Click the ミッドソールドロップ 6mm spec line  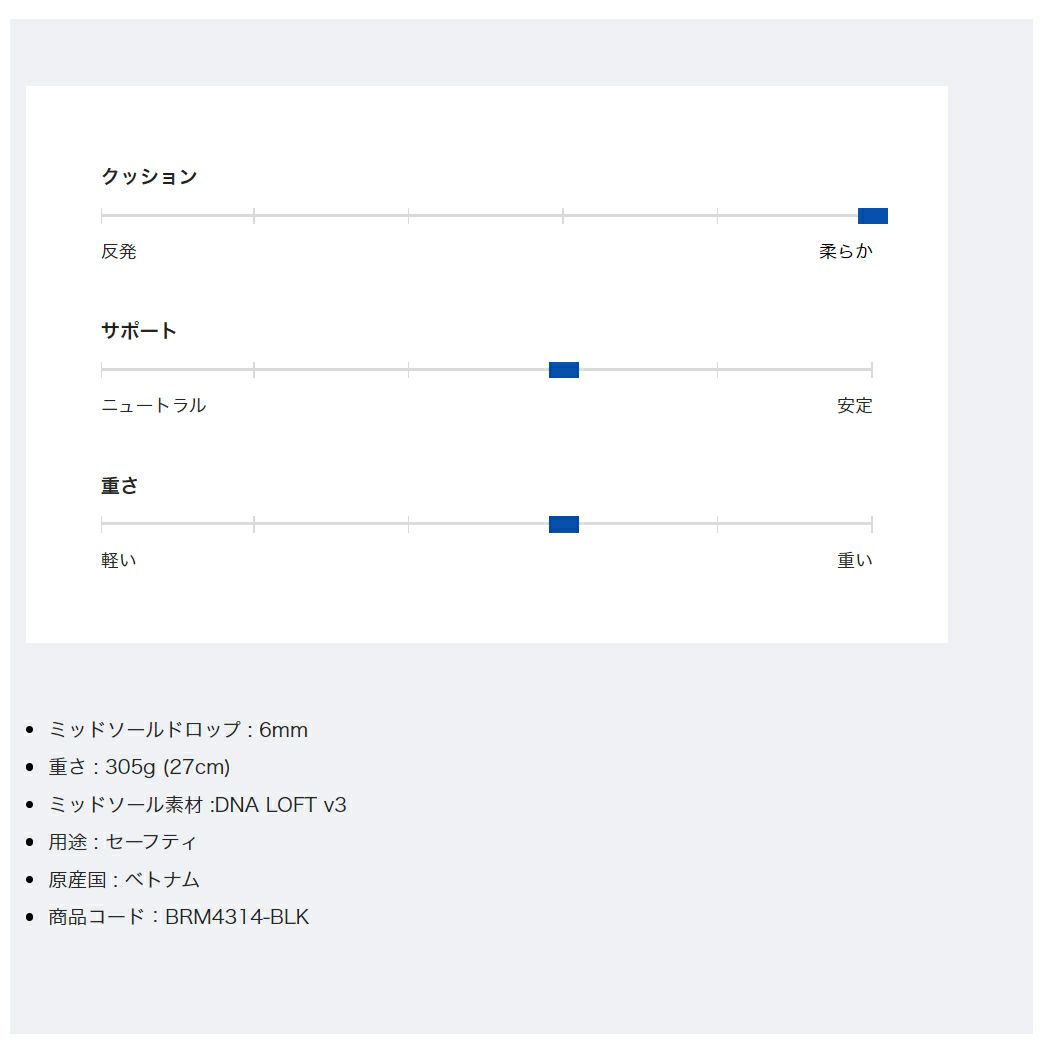(178, 730)
